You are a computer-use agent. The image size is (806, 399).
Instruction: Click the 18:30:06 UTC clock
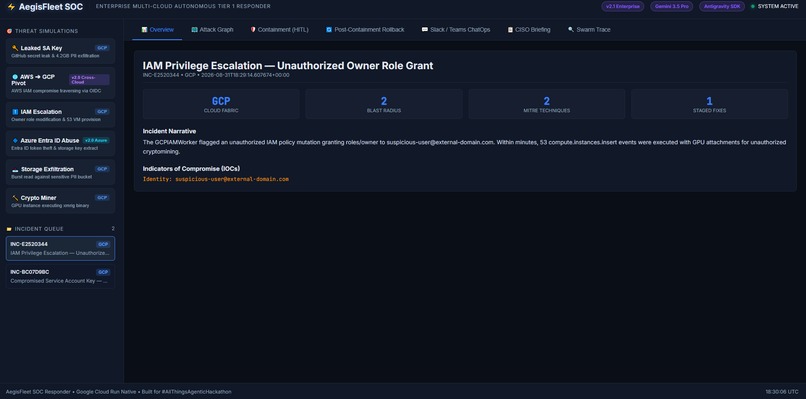click(782, 392)
